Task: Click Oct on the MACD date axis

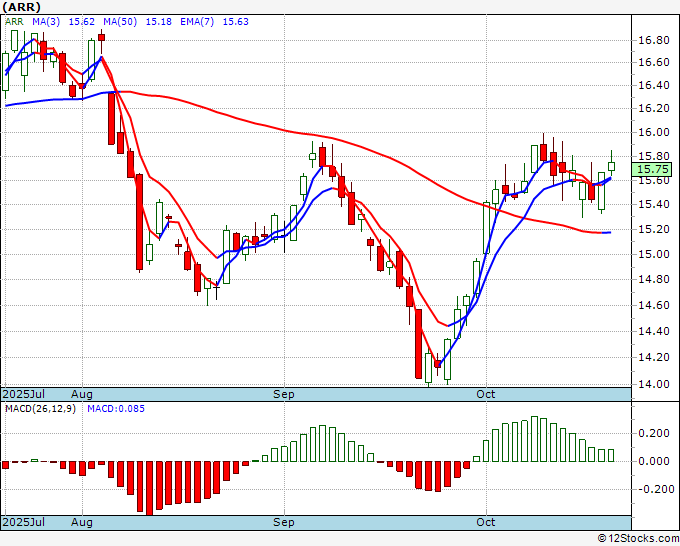Action: [485, 522]
